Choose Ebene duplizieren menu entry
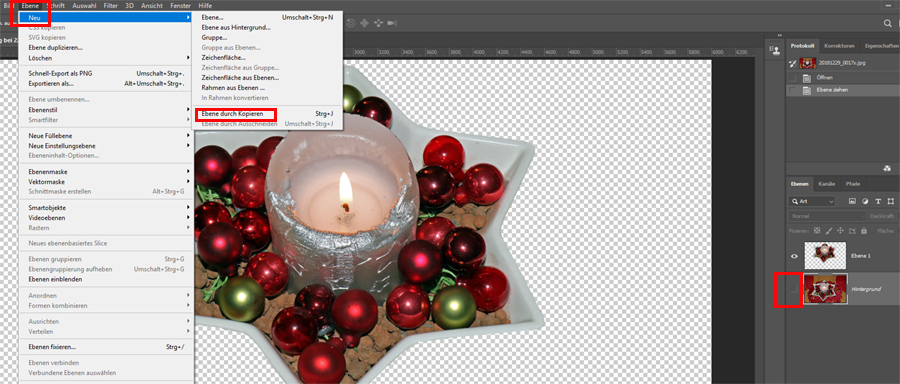This screenshot has height=384, width=900. pos(56,48)
